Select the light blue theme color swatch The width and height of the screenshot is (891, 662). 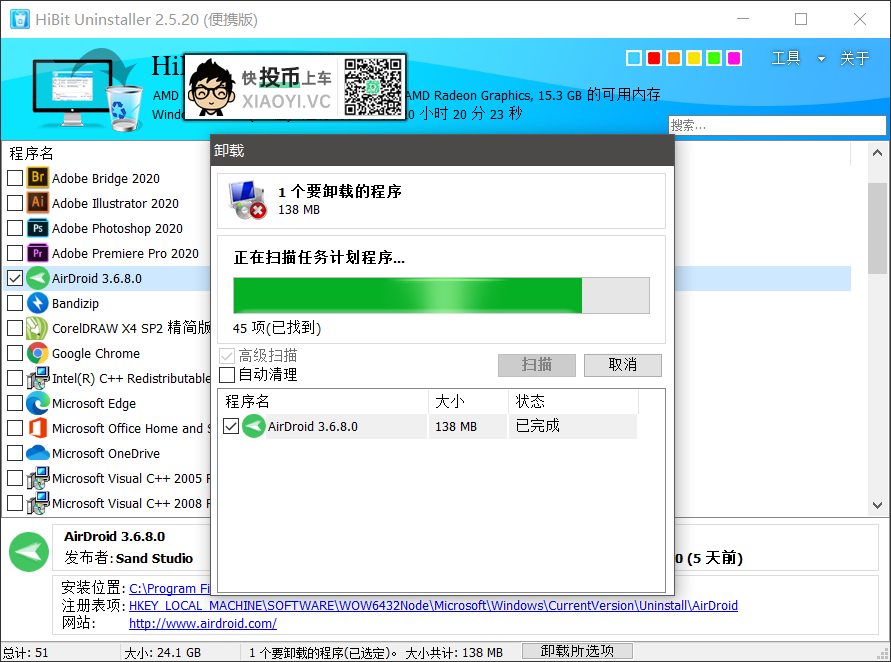click(x=634, y=58)
